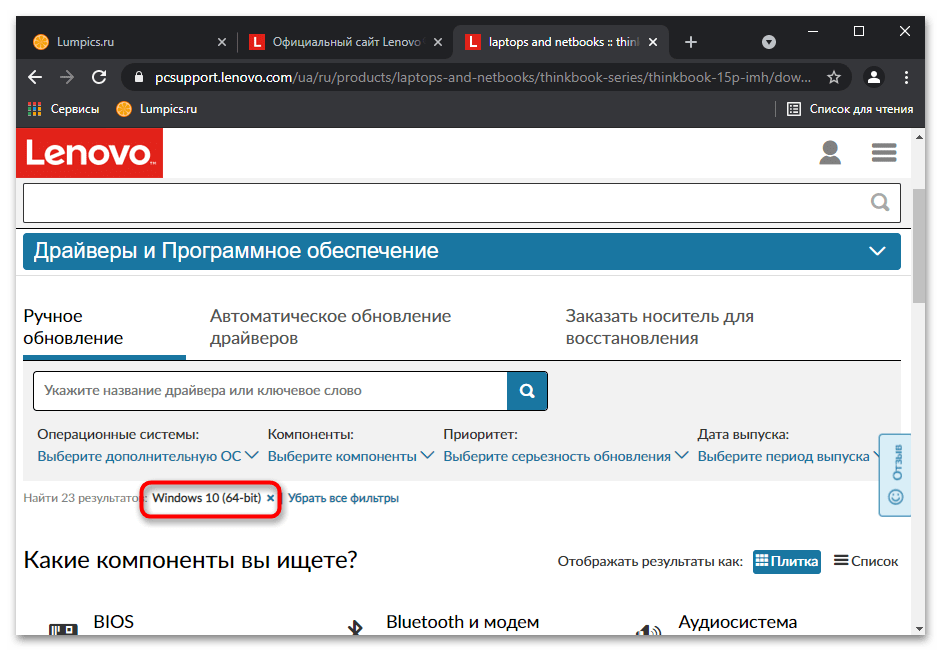The image size is (941, 651).
Task: Open a new tab with plus button
Action: [x=691, y=42]
